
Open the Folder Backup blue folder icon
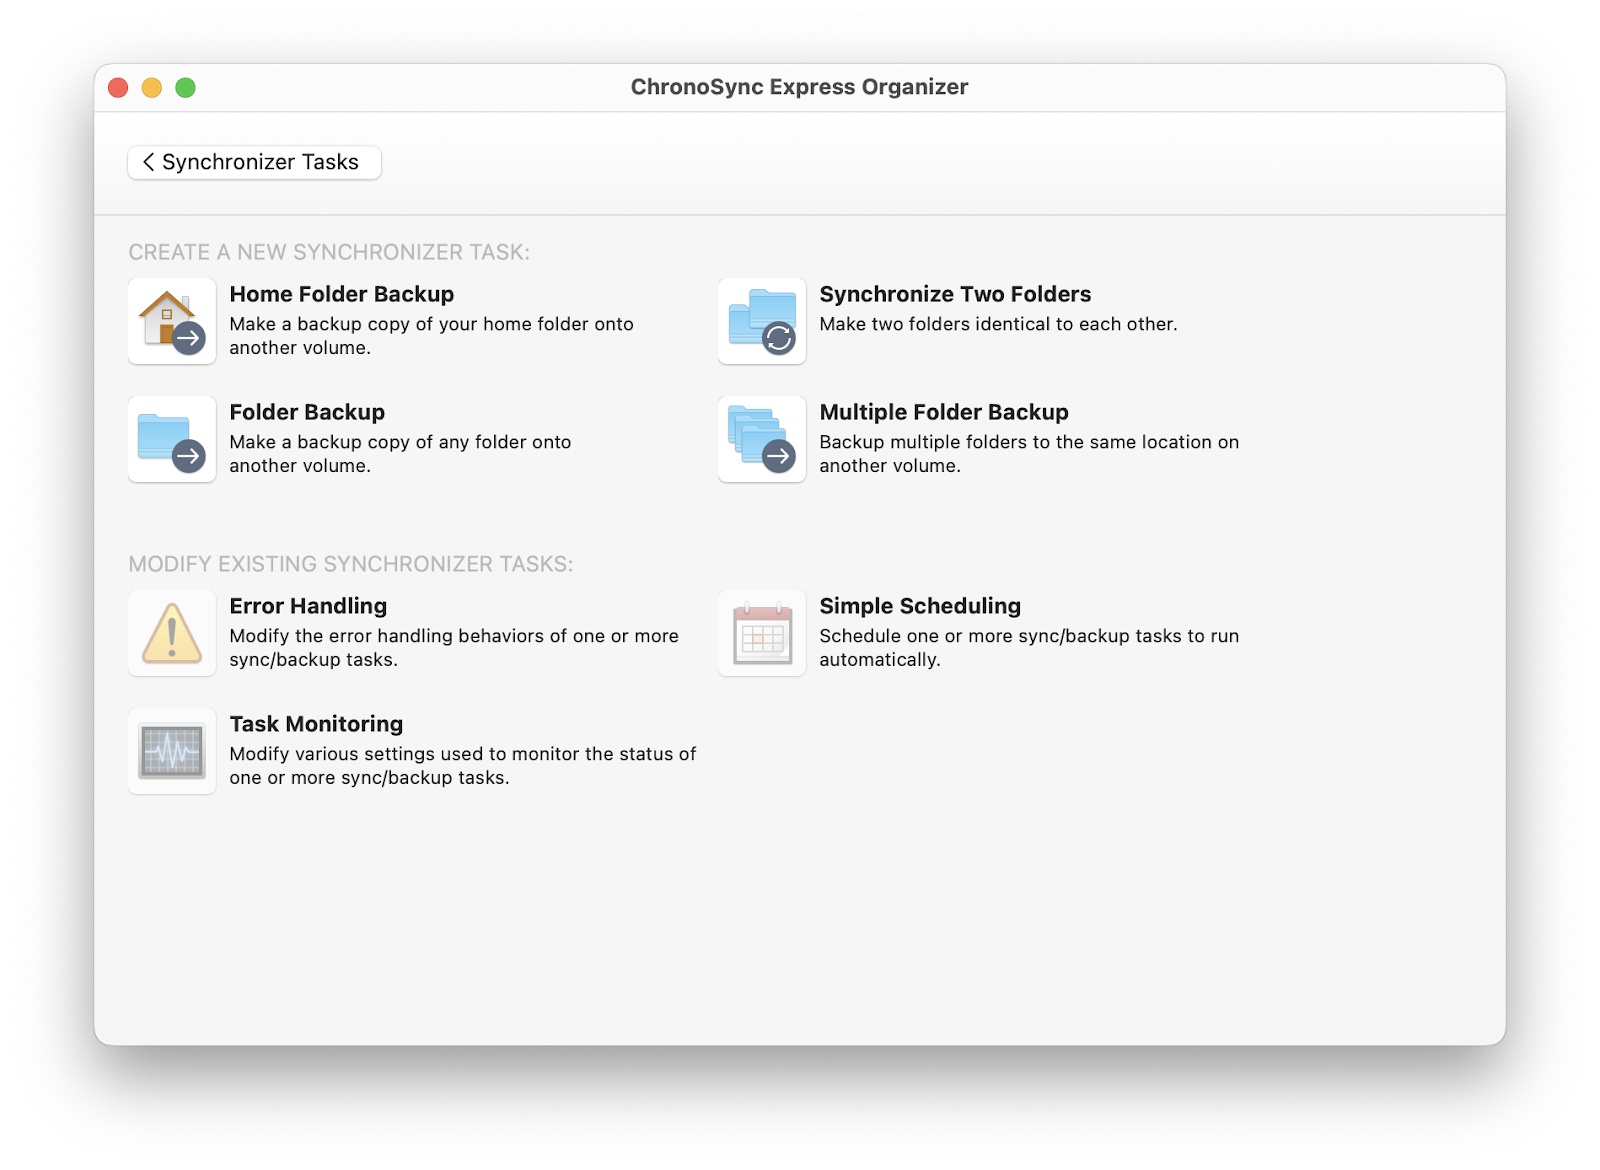click(171, 439)
